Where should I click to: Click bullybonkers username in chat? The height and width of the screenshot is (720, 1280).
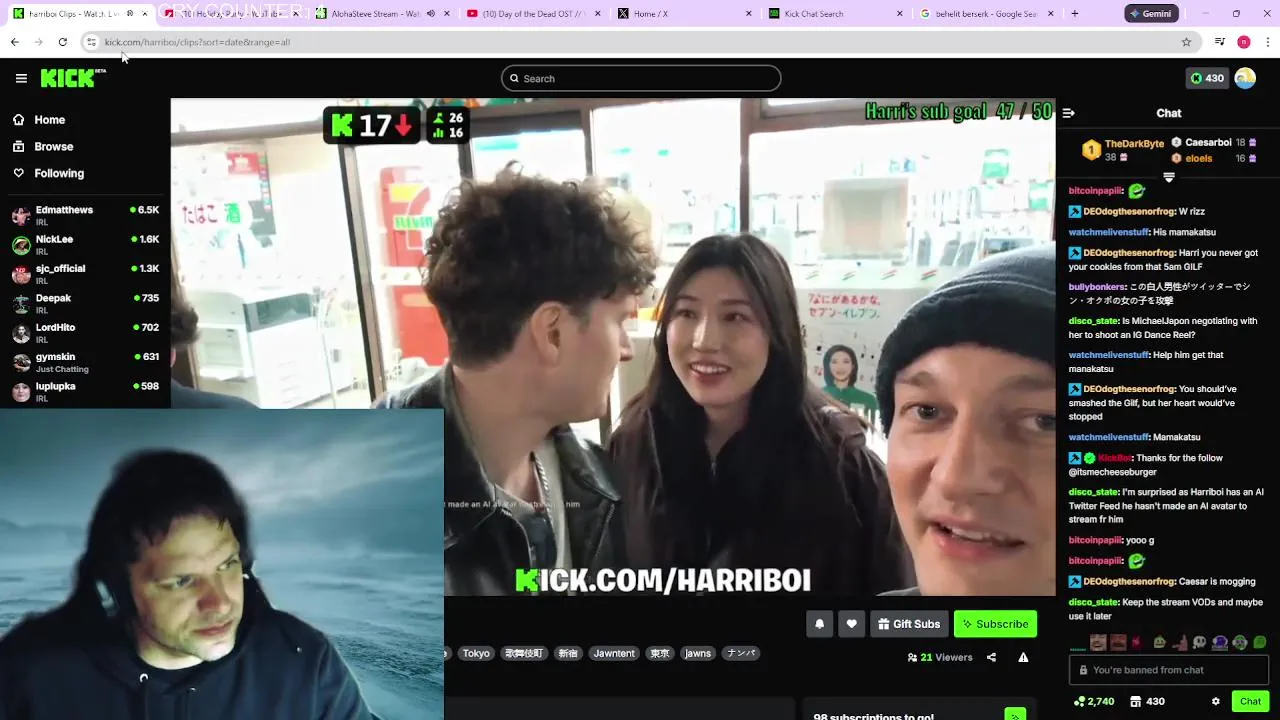click(x=1097, y=287)
